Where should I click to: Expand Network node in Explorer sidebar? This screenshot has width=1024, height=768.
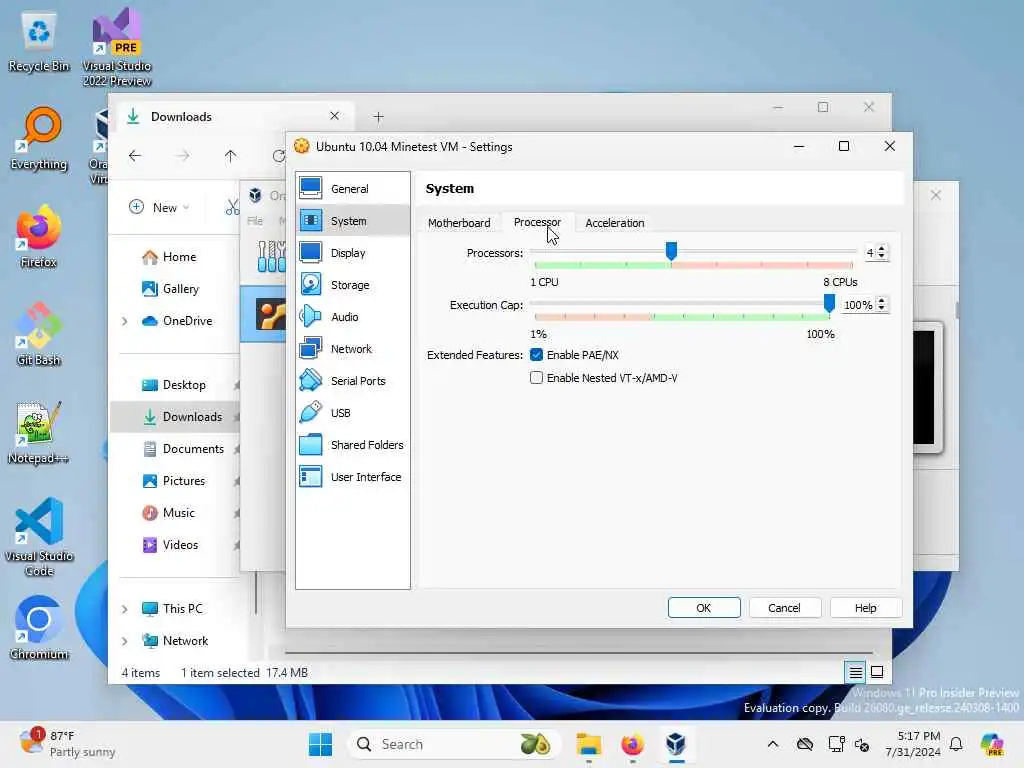(124, 641)
